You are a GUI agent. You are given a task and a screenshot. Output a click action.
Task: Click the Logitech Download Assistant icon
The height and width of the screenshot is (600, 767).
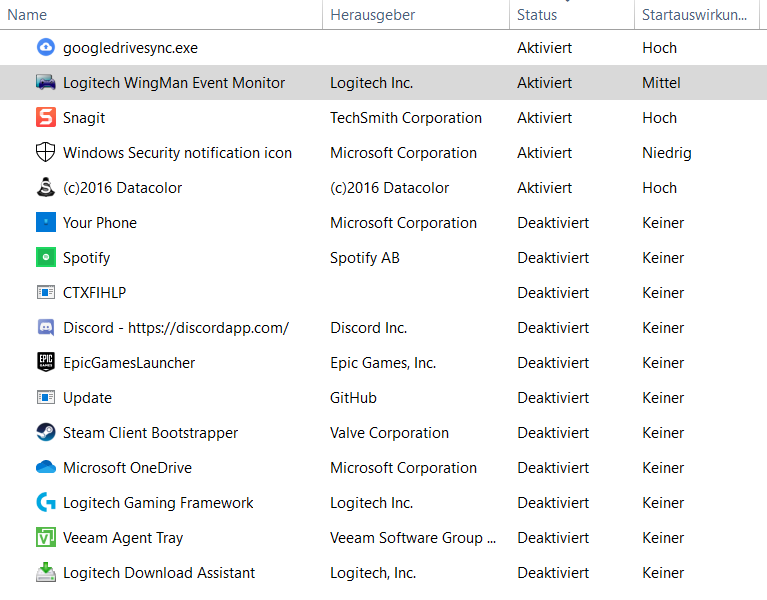coord(45,572)
